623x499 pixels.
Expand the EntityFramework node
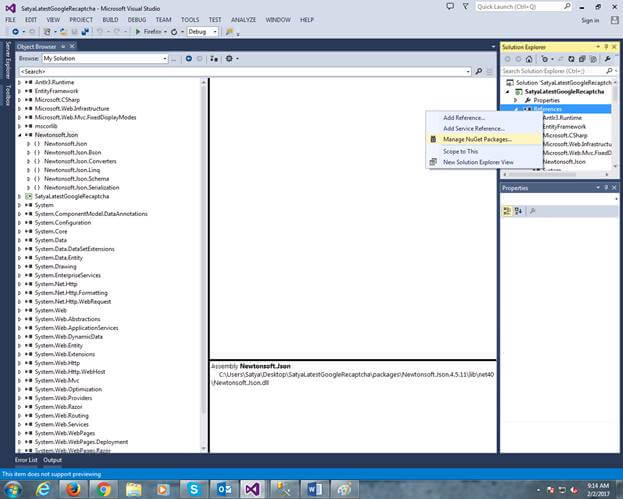19,91
